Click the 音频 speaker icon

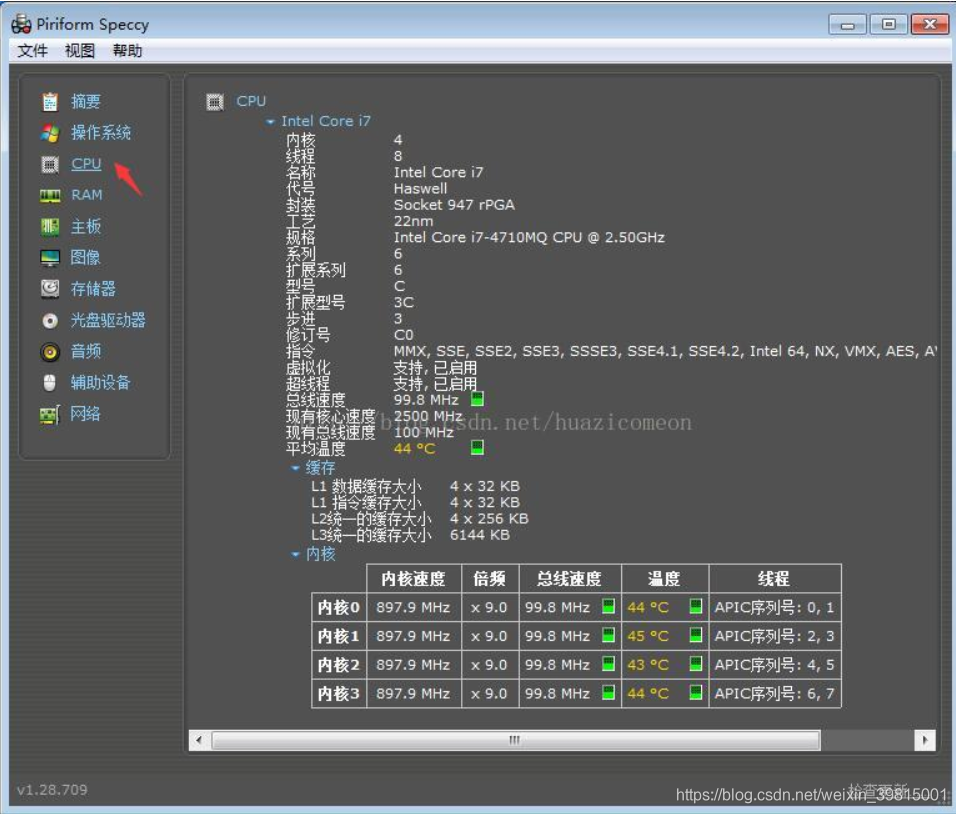point(50,352)
